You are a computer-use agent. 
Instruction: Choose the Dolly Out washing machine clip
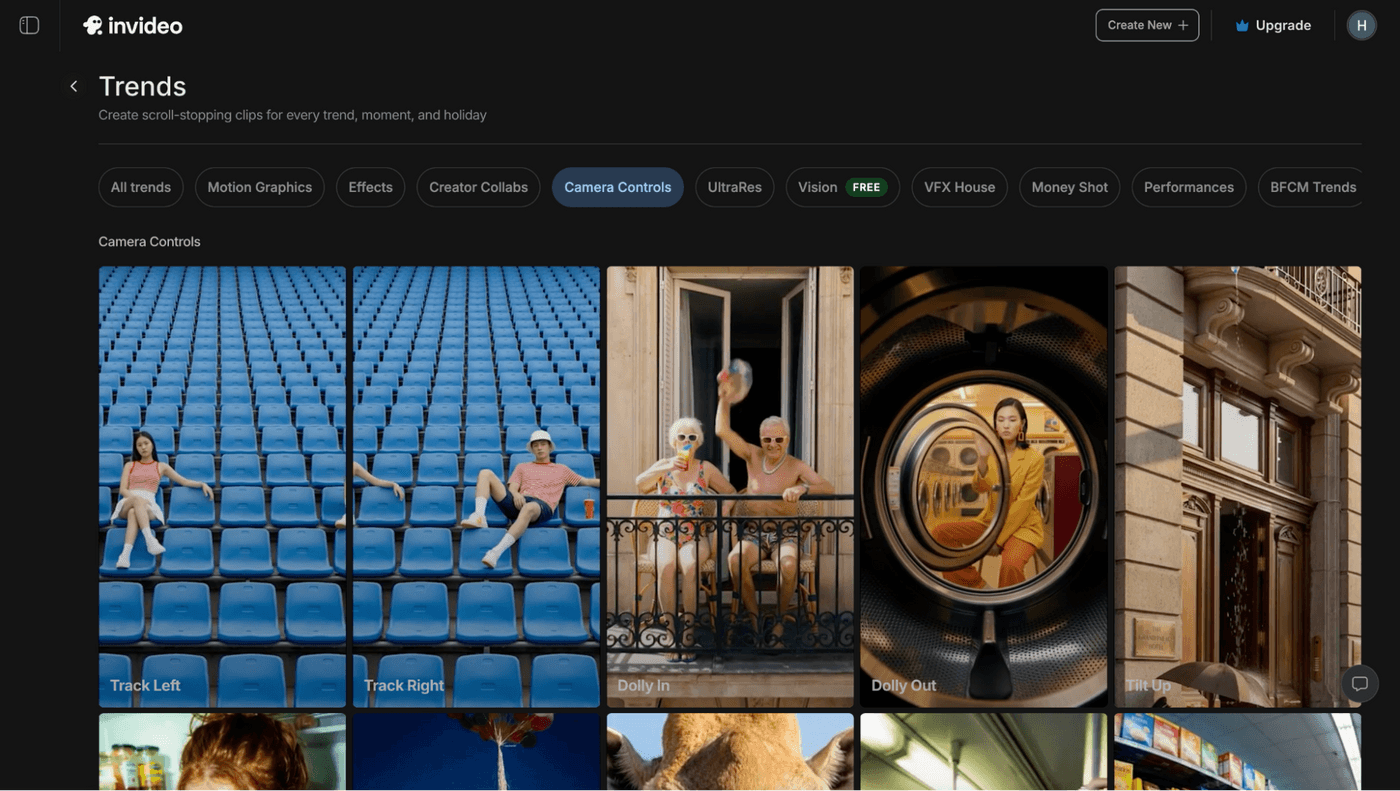[x=983, y=486]
